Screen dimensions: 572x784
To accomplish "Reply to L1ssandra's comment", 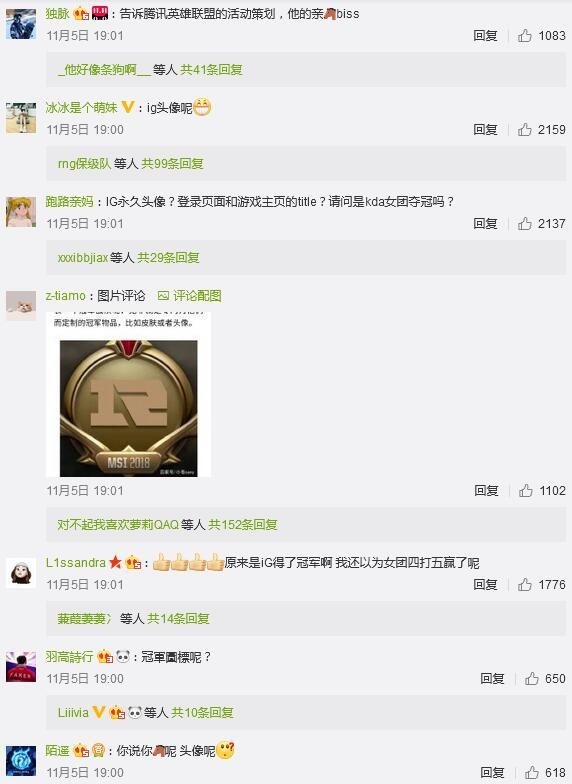I will coord(485,584).
